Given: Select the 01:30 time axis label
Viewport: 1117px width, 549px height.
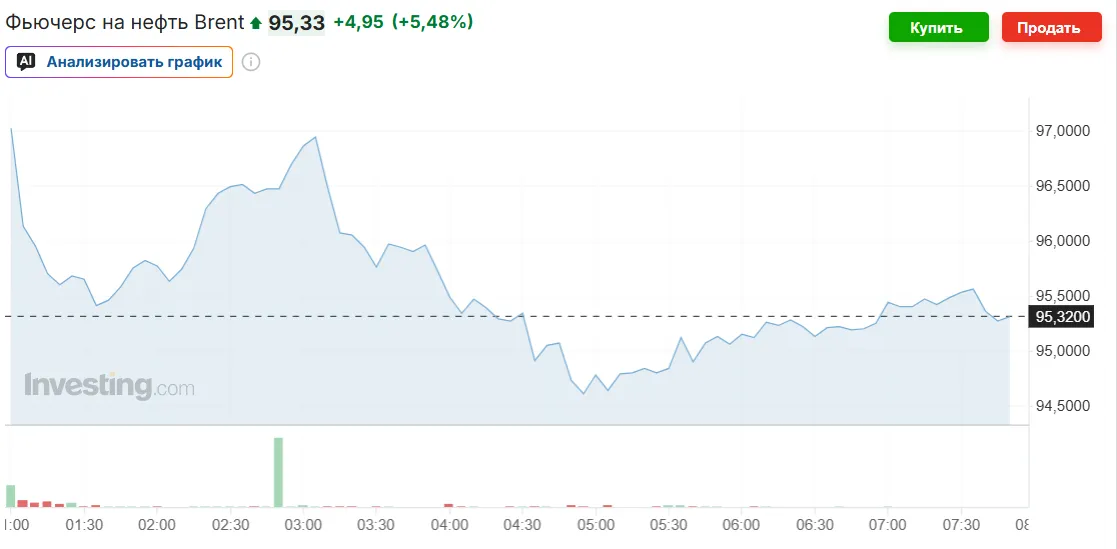Looking at the screenshot, I should 84,524.
